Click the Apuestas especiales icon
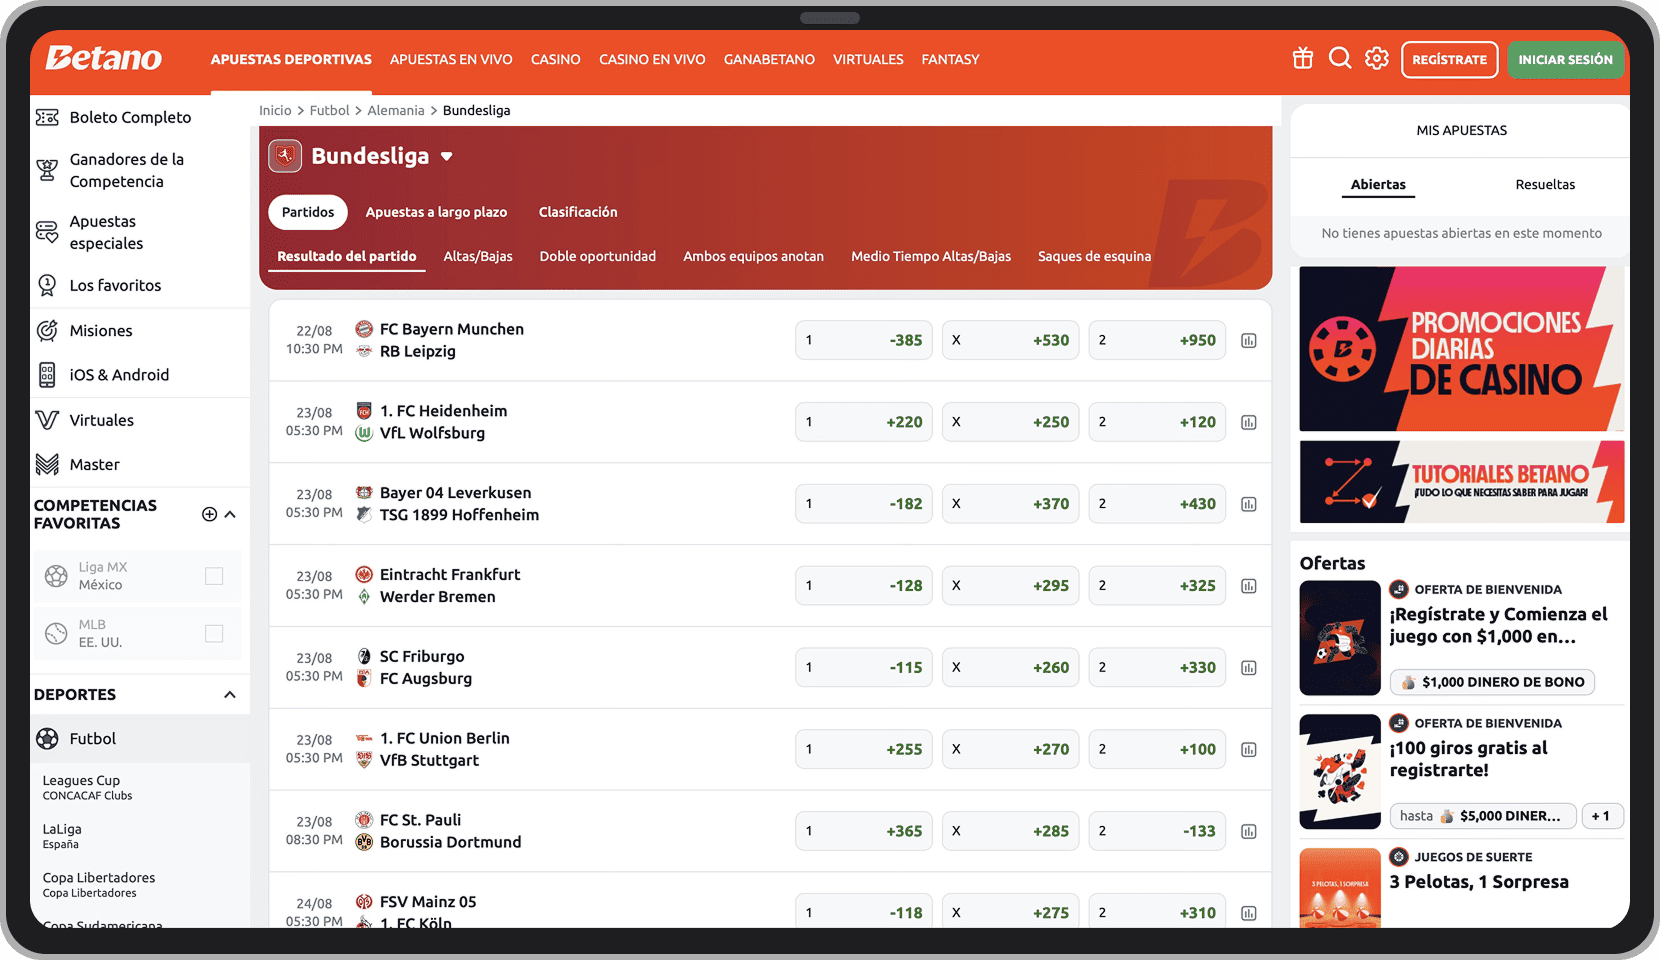This screenshot has height=960, width=1660. point(47,232)
